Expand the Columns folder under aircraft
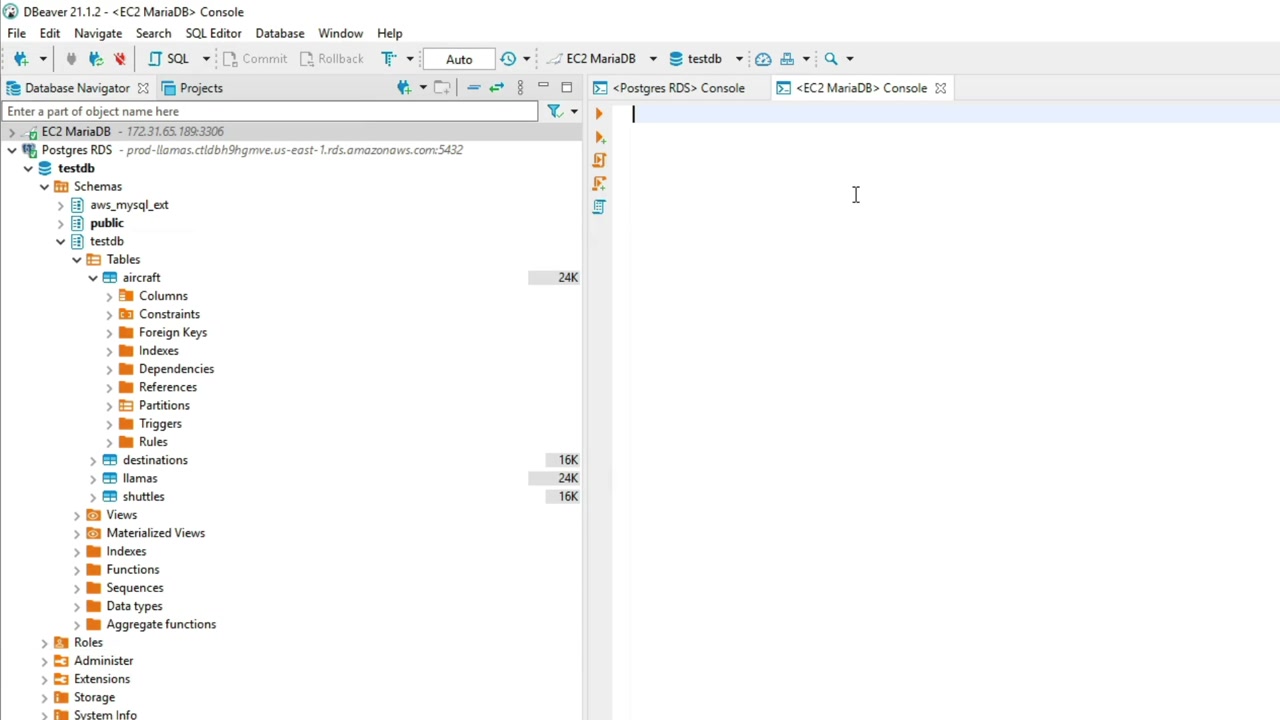 coord(109,296)
